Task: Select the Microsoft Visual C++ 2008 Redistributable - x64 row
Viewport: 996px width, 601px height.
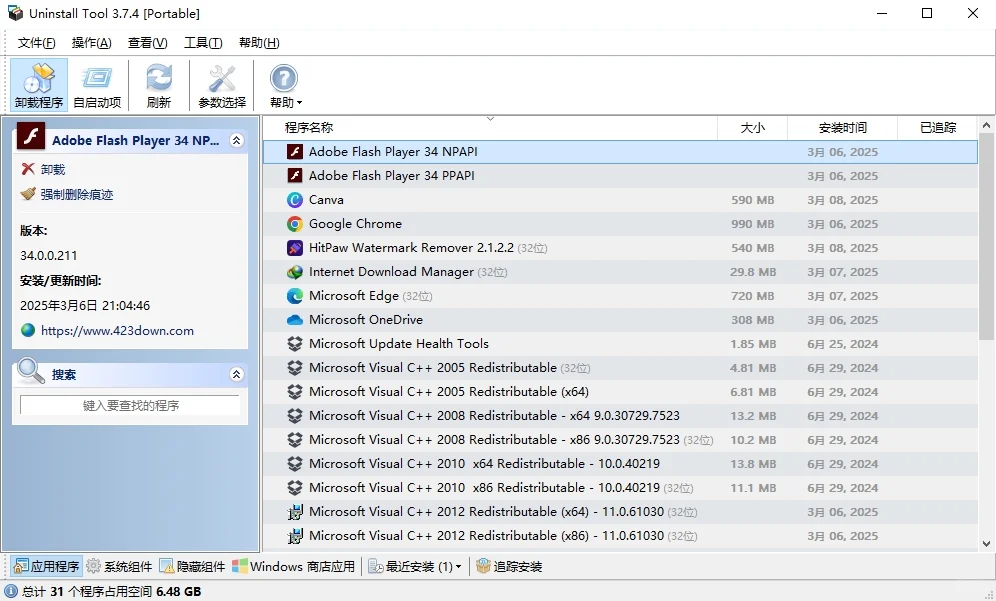Action: (x=621, y=416)
